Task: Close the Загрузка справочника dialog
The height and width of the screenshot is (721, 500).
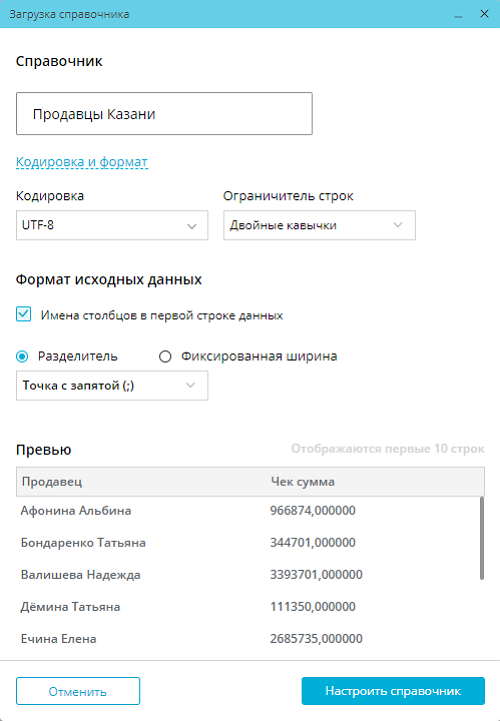Action: click(484, 14)
